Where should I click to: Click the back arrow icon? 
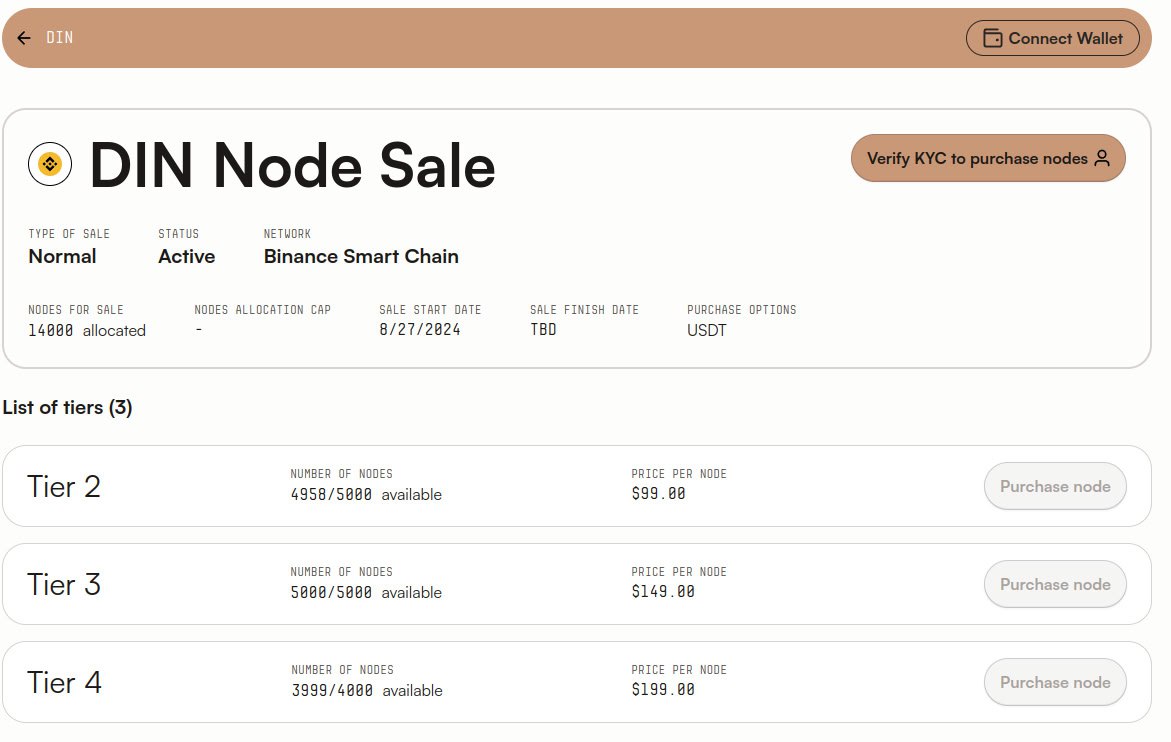(x=24, y=38)
